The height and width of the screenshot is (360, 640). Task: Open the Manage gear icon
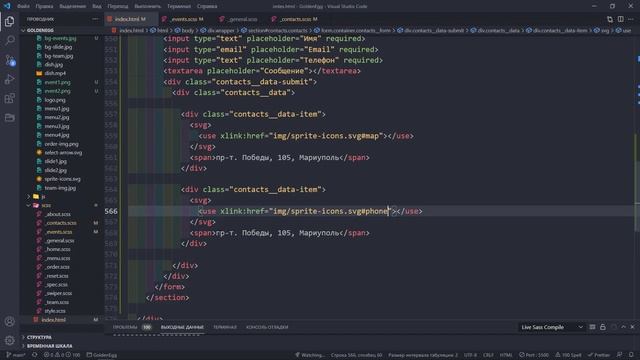click(9, 340)
